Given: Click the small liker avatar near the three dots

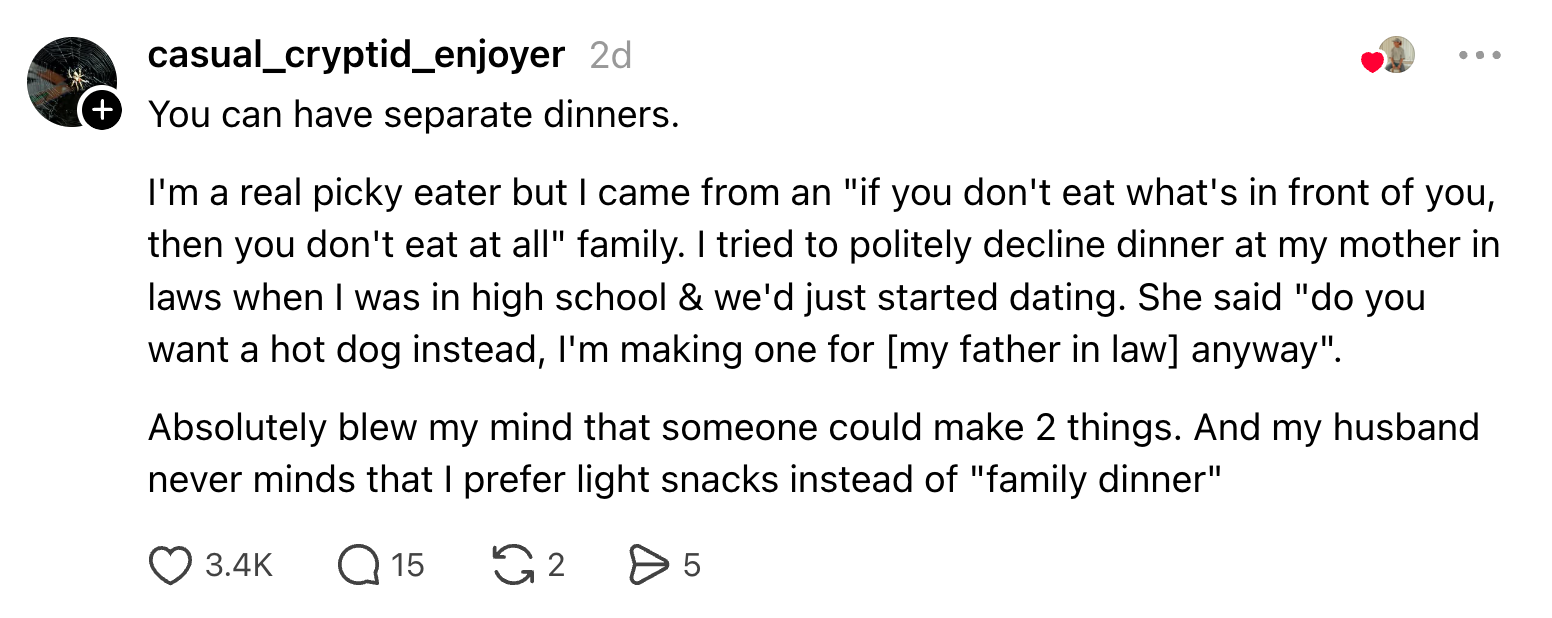Looking at the screenshot, I should point(1397,55).
